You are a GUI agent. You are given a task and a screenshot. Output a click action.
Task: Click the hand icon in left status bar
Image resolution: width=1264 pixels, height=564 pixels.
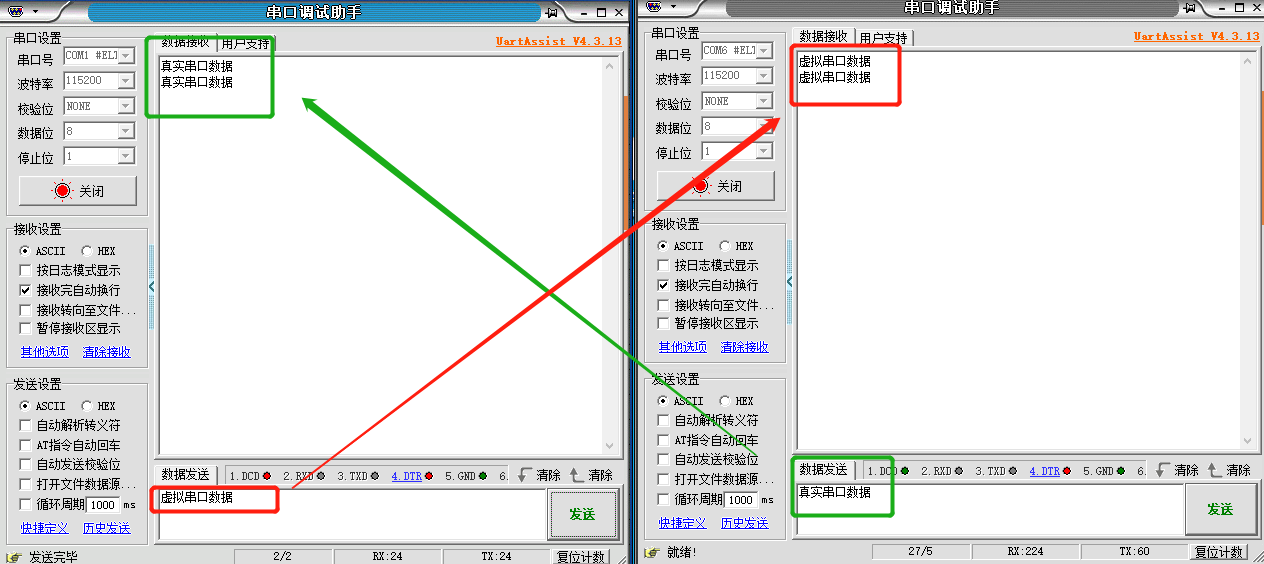click(13, 556)
